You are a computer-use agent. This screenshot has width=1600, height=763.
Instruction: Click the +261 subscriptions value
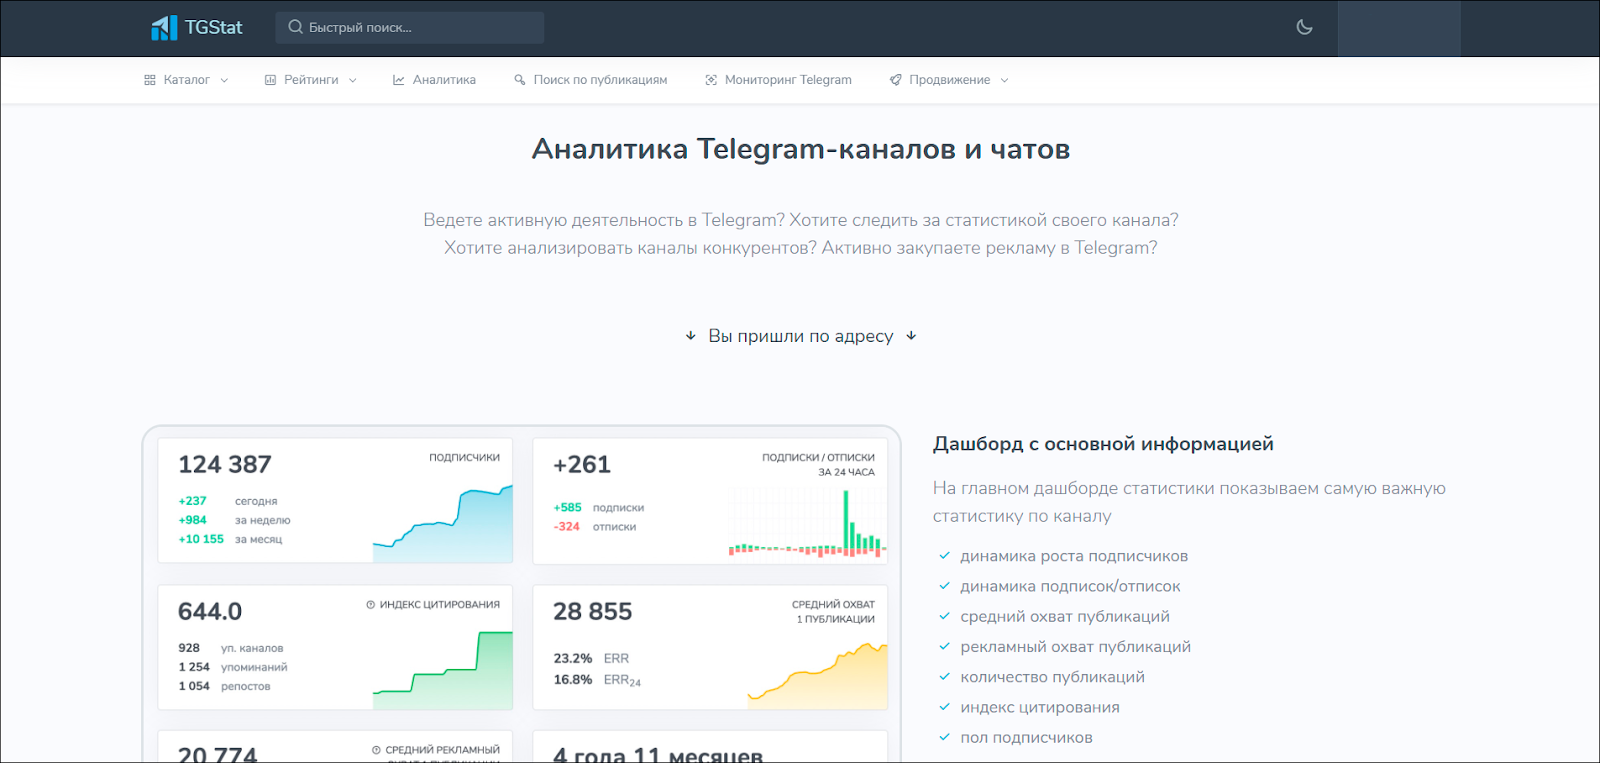point(582,465)
